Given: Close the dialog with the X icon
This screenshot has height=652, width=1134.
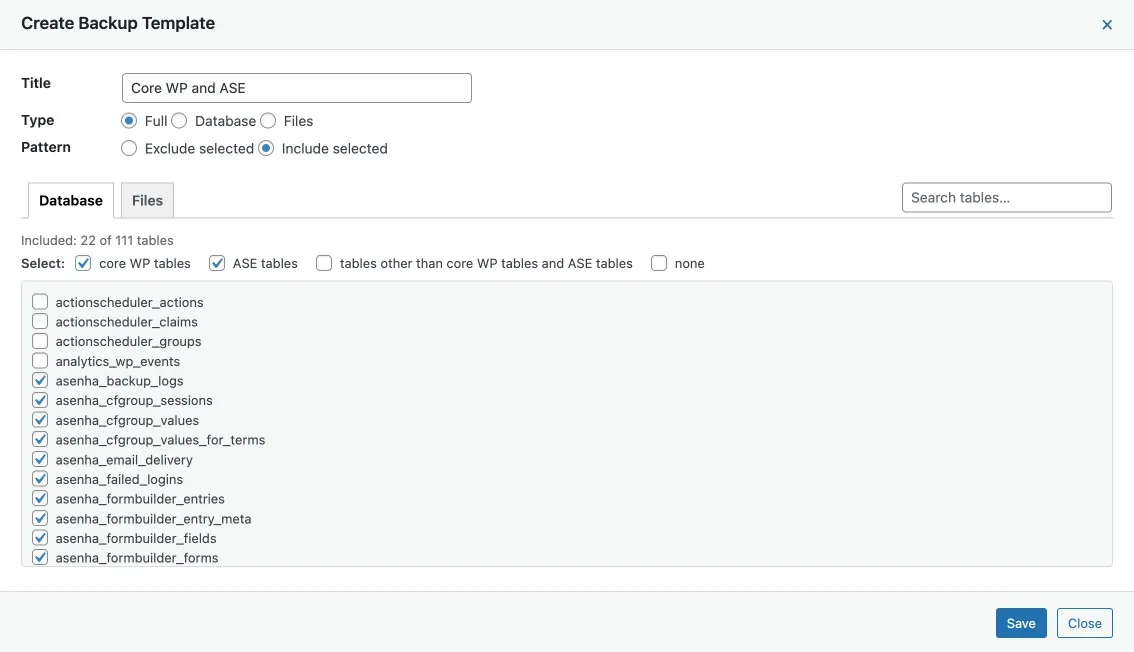Looking at the screenshot, I should click(1107, 25).
